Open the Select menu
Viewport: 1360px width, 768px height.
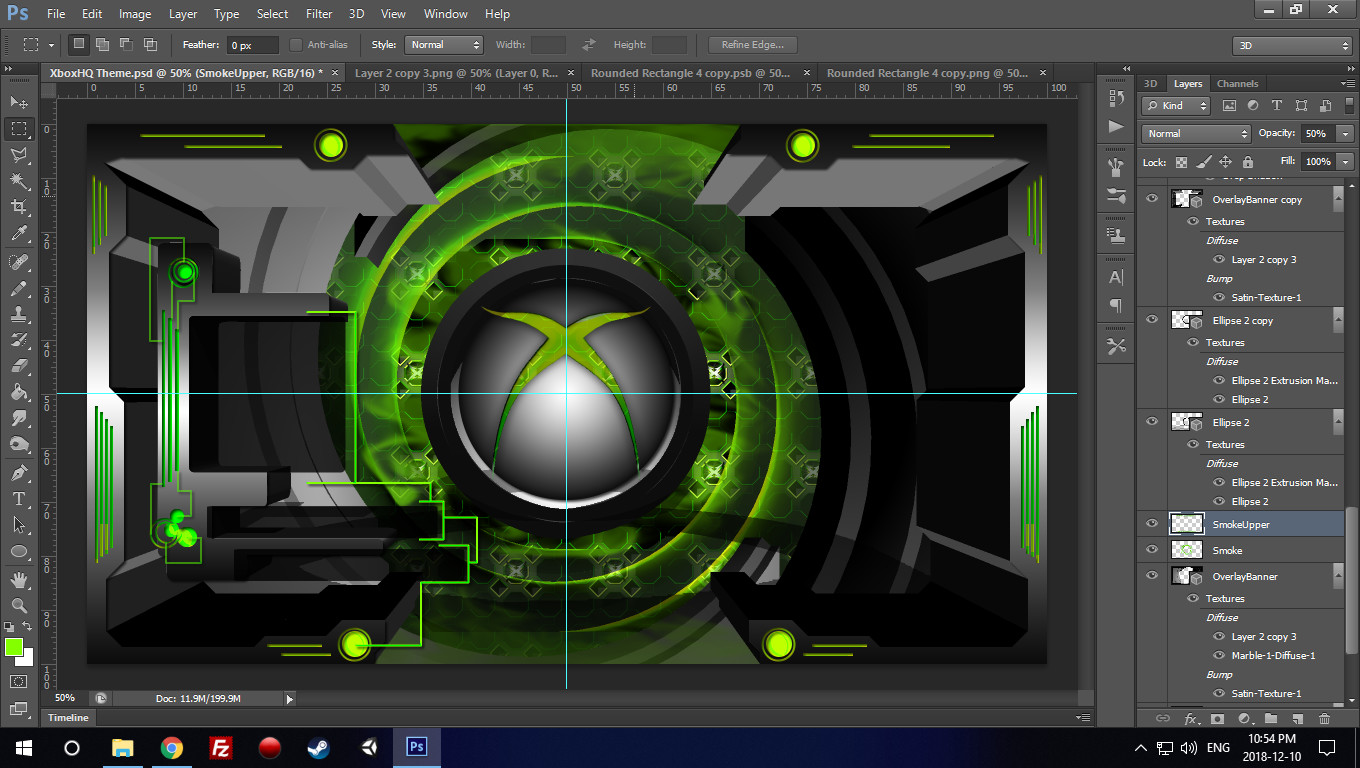pyautogui.click(x=272, y=14)
